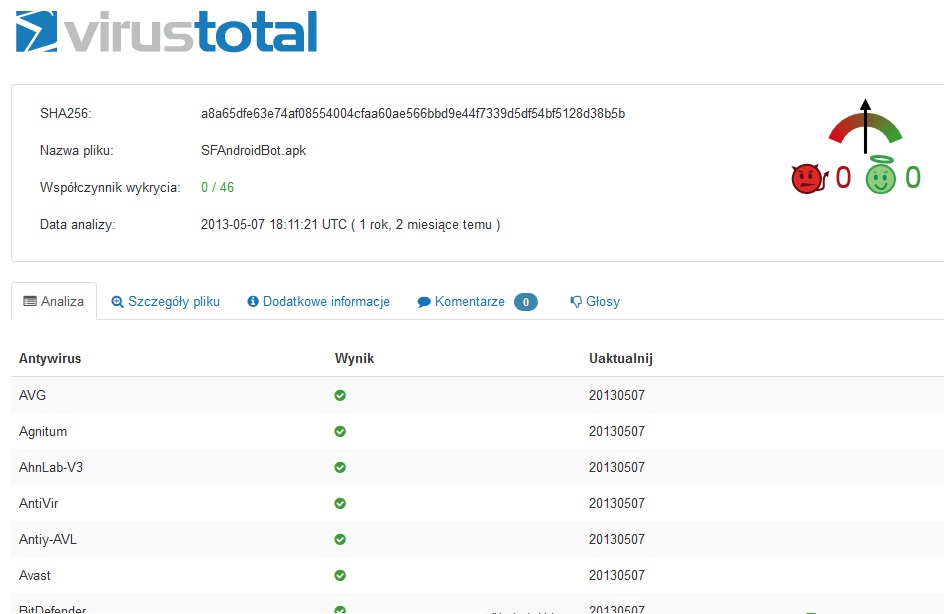Screen dimensions: 944x614
Task: Click the SHA256: label
Action: 66,114
